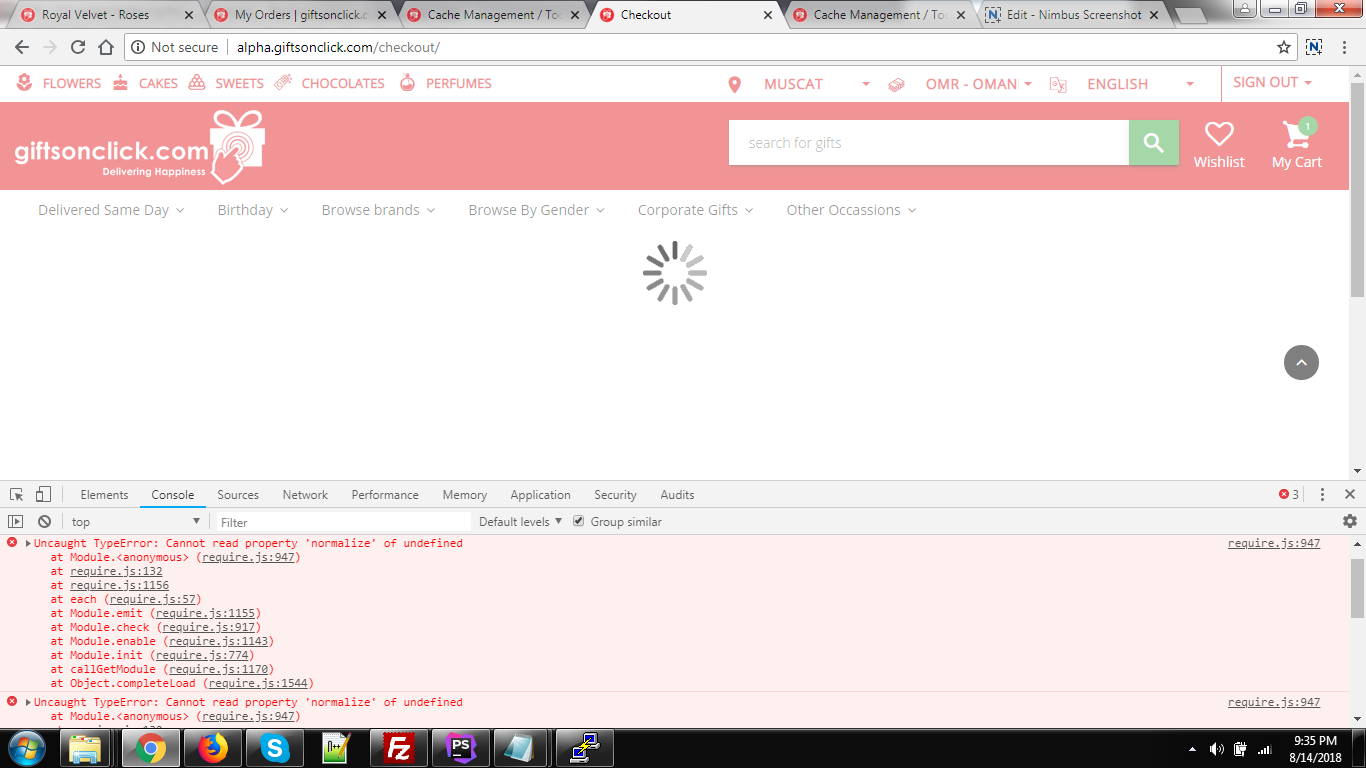The height and width of the screenshot is (768, 1366).
Task: Toggle the device toolbar icon in DevTools
Action: click(x=43, y=495)
